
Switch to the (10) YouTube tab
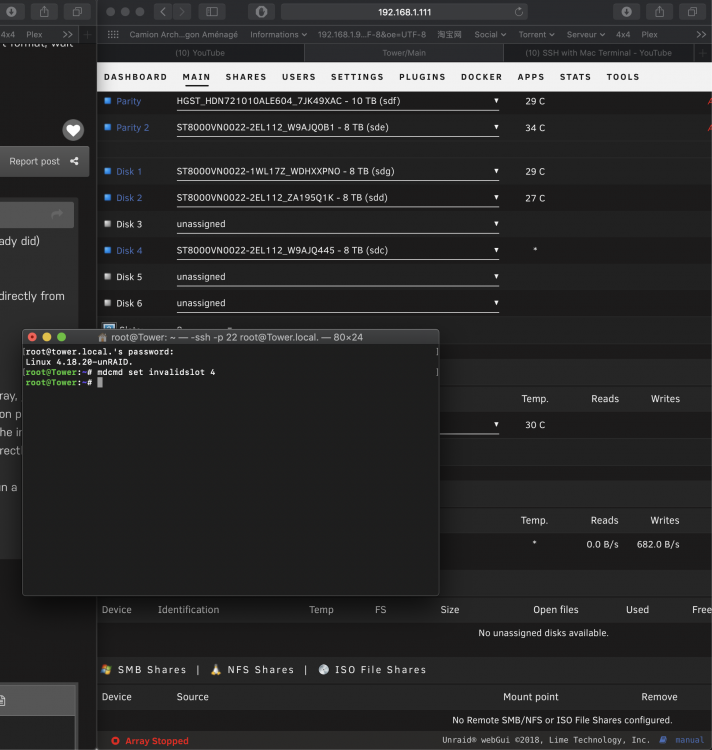tap(200, 53)
